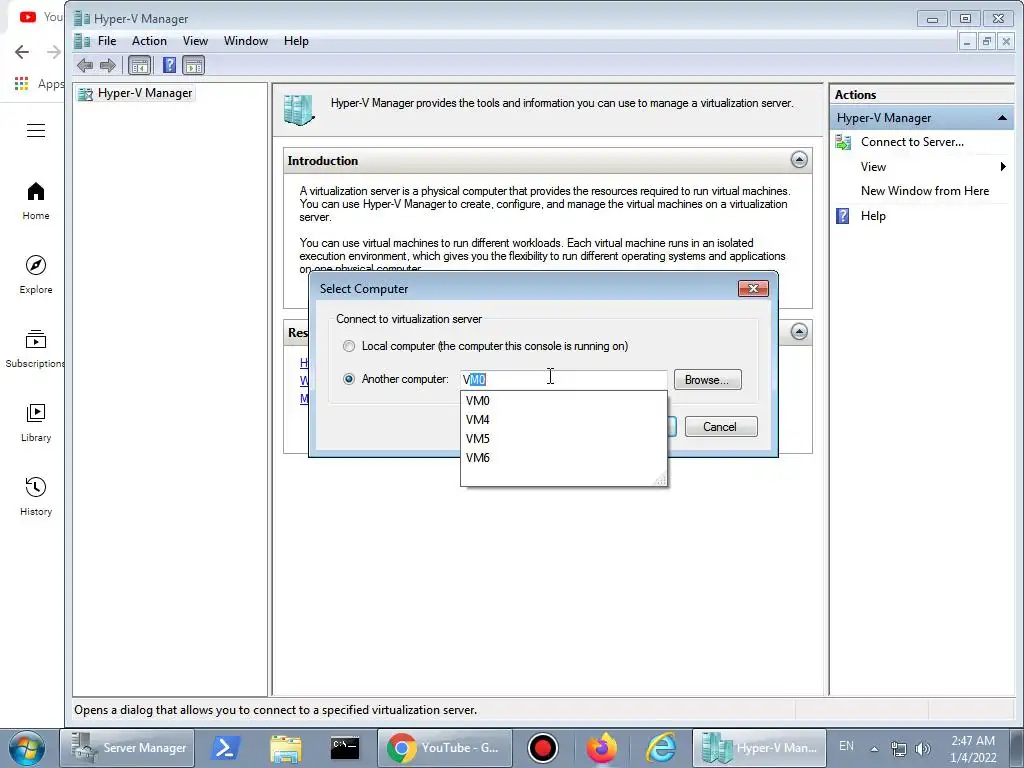Open the Window menu
This screenshot has height=768, width=1024.
(246, 40)
